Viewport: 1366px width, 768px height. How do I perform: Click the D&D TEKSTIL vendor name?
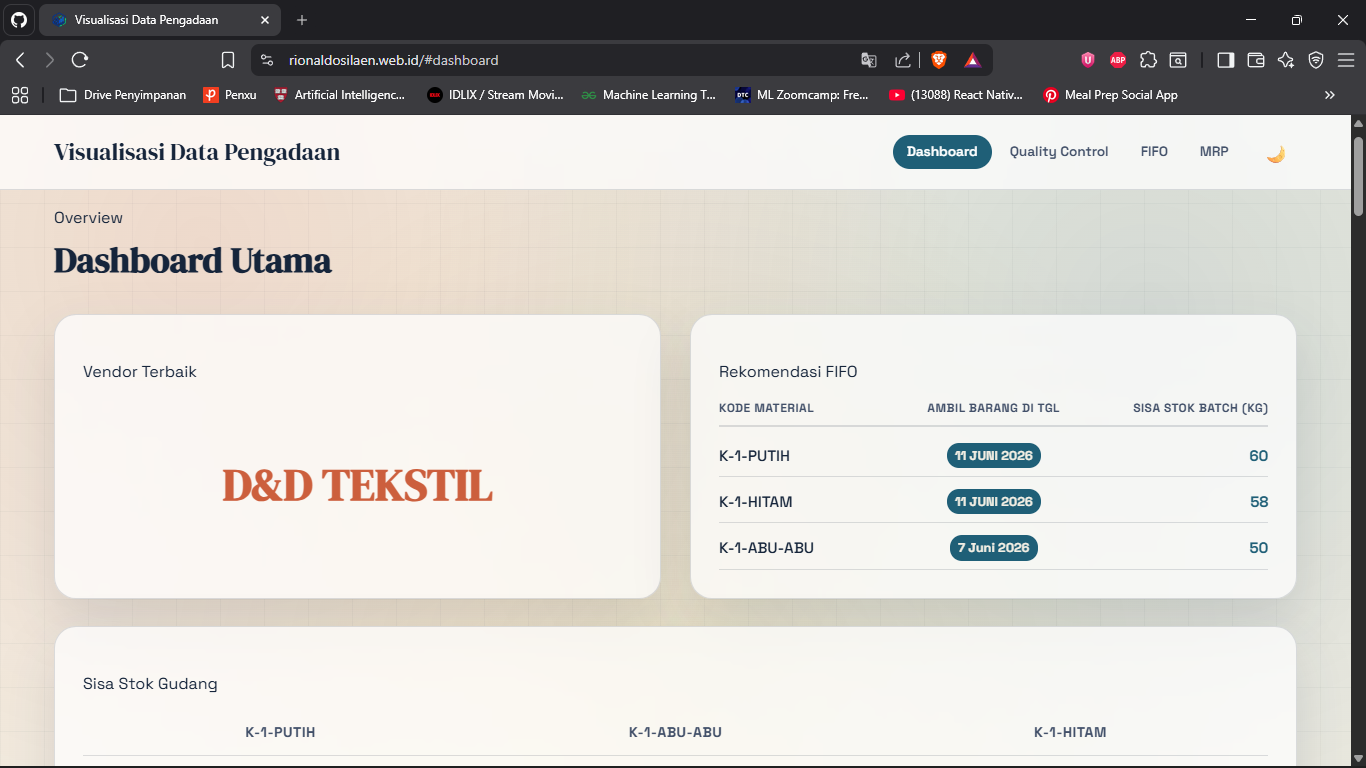357,486
